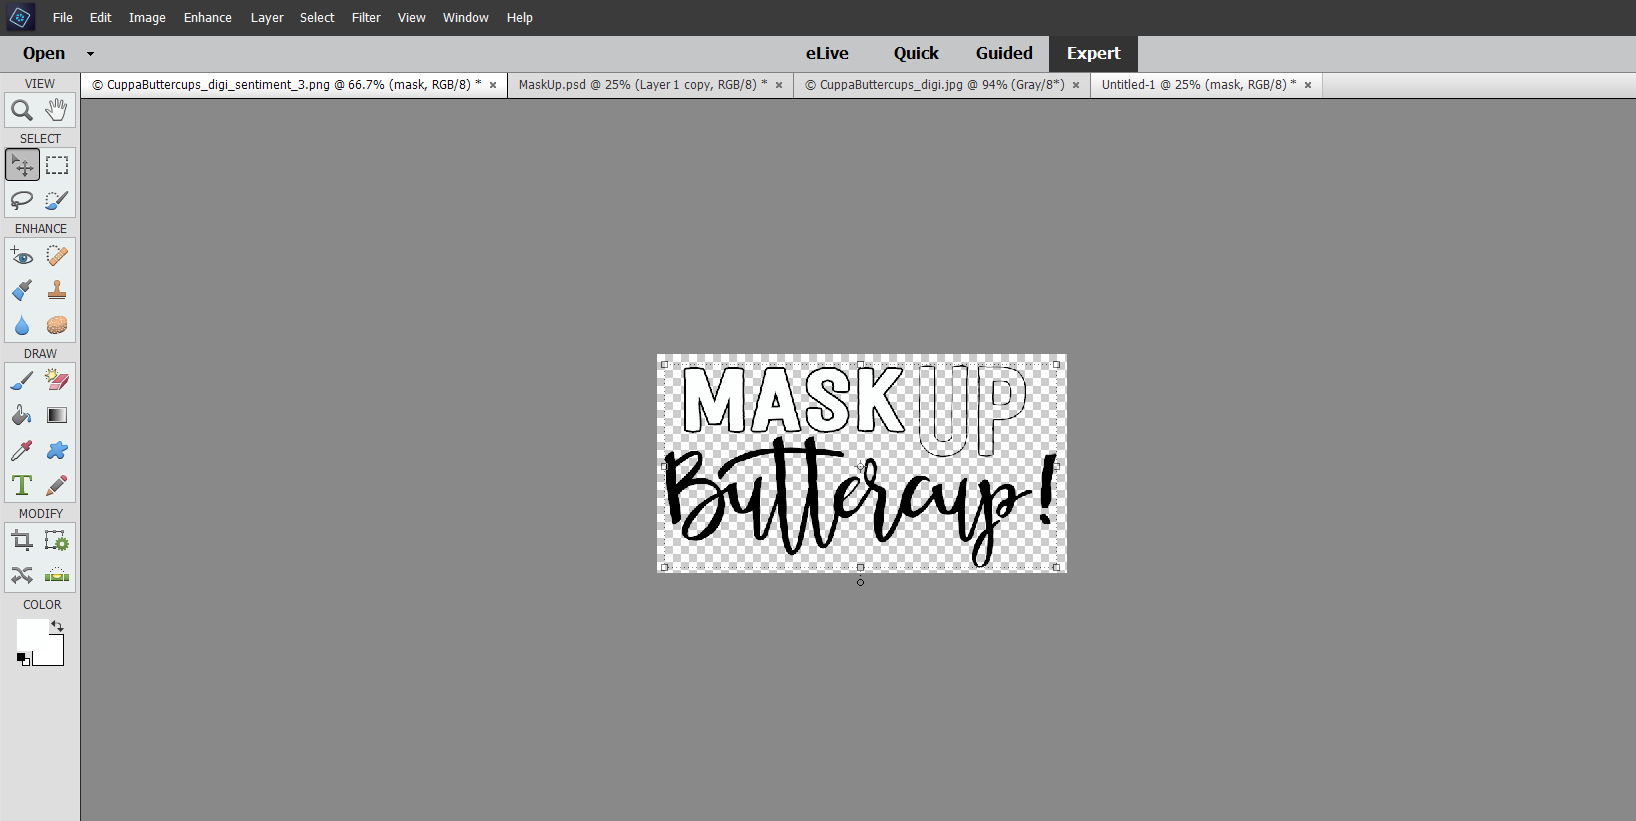Select the Straighten tool
Image resolution: width=1636 pixels, height=821 pixels.
tap(57, 575)
